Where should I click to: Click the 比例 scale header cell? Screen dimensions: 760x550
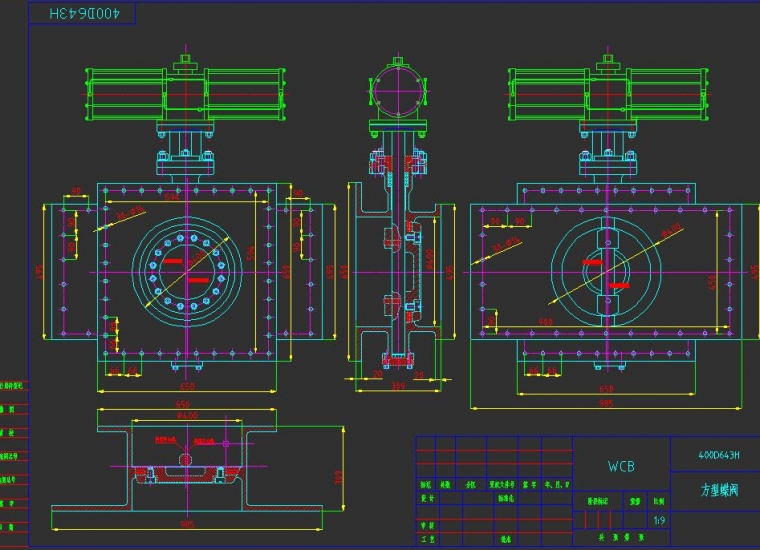[x=658, y=502]
